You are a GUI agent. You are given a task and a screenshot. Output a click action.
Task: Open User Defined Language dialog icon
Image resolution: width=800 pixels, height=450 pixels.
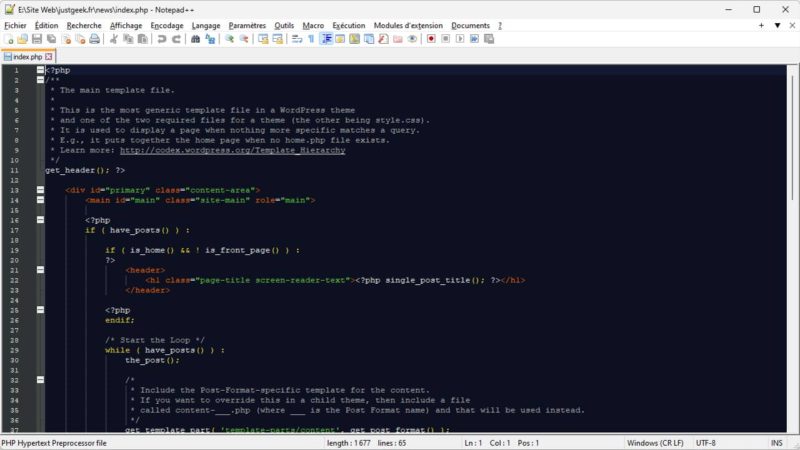[340, 39]
